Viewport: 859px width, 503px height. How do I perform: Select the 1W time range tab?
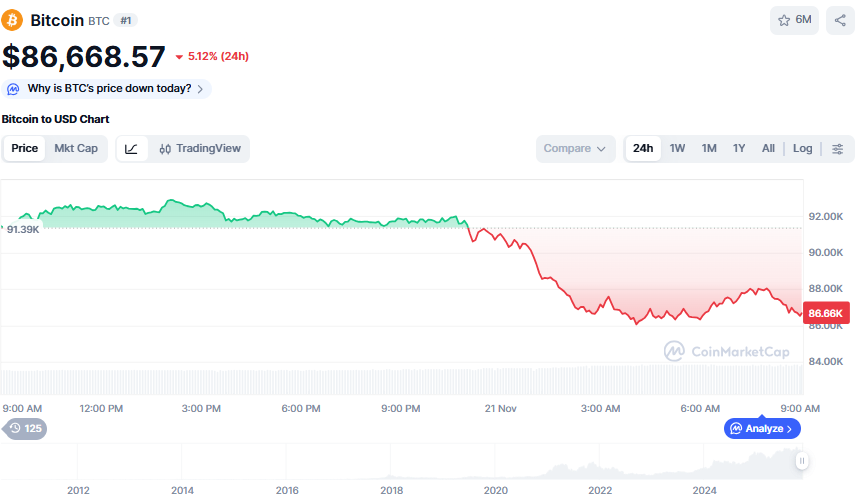tap(677, 149)
